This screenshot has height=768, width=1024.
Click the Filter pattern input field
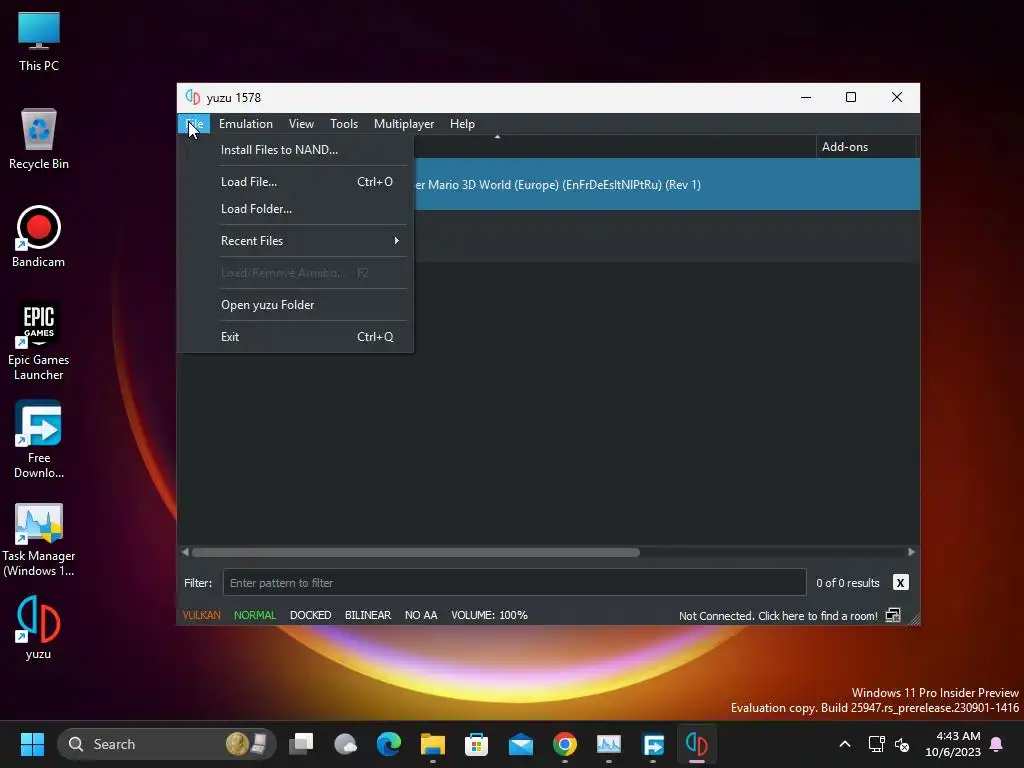pyautogui.click(x=515, y=583)
